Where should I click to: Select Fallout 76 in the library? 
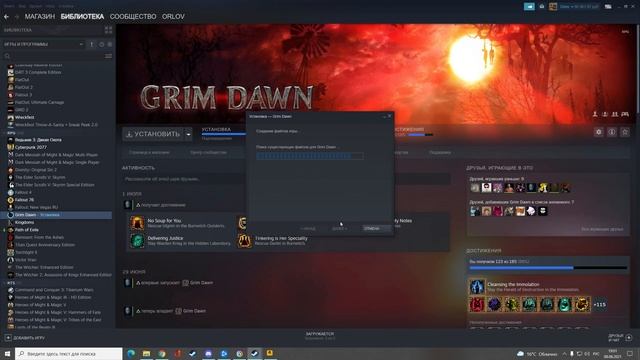pyautogui.click(x=24, y=200)
